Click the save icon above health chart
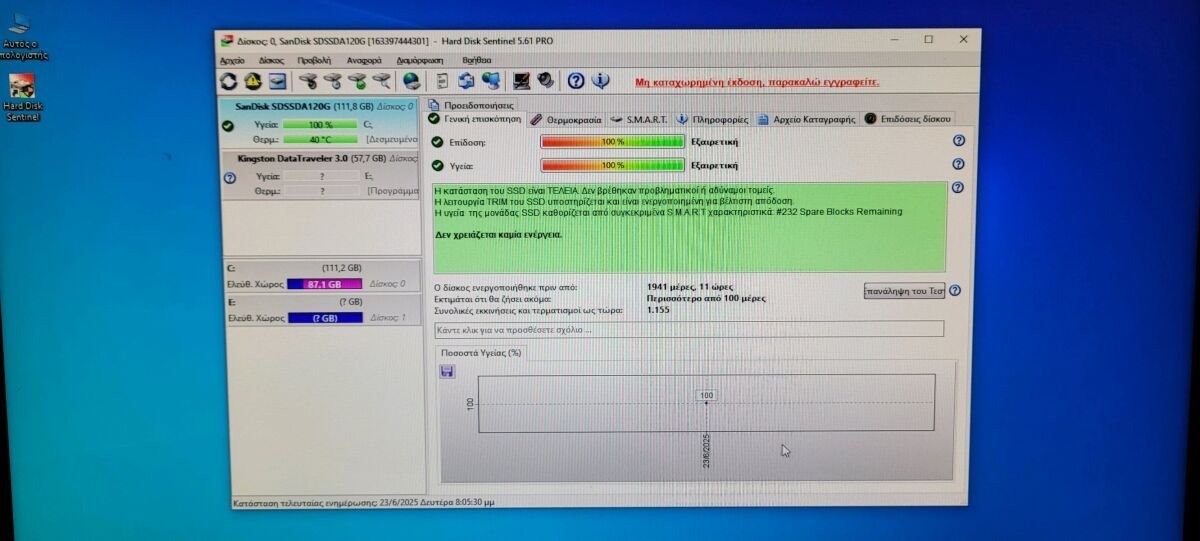 point(447,372)
